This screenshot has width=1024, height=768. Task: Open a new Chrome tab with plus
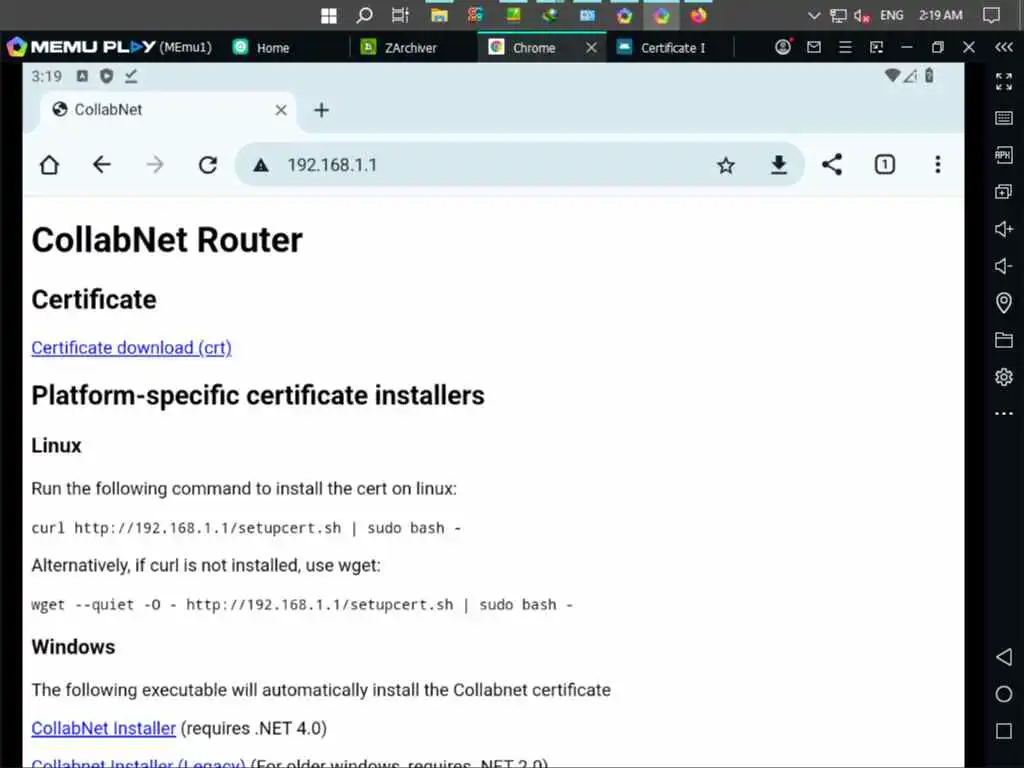[321, 110]
